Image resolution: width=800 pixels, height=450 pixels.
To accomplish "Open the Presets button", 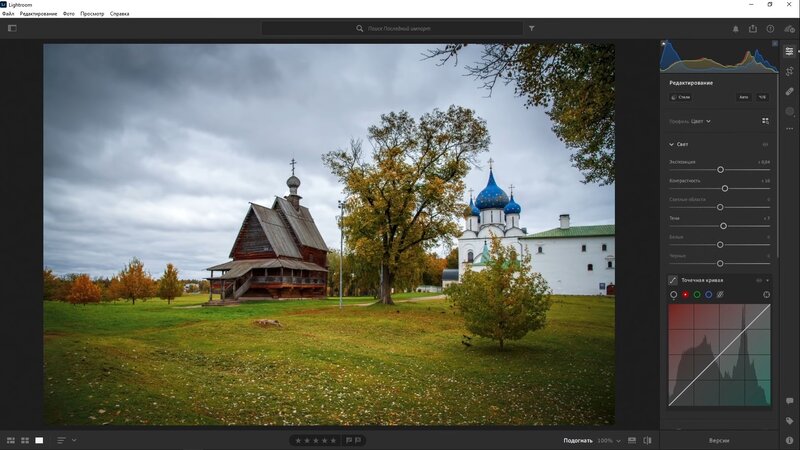I will (681, 97).
